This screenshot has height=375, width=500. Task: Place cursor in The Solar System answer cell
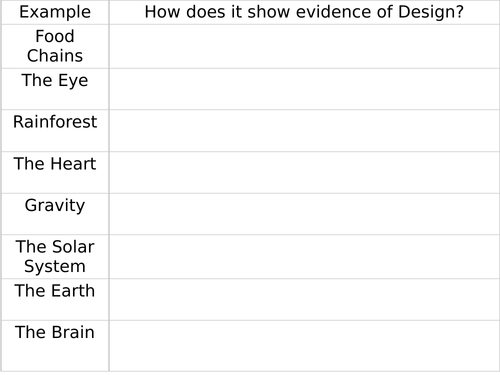coord(304,256)
